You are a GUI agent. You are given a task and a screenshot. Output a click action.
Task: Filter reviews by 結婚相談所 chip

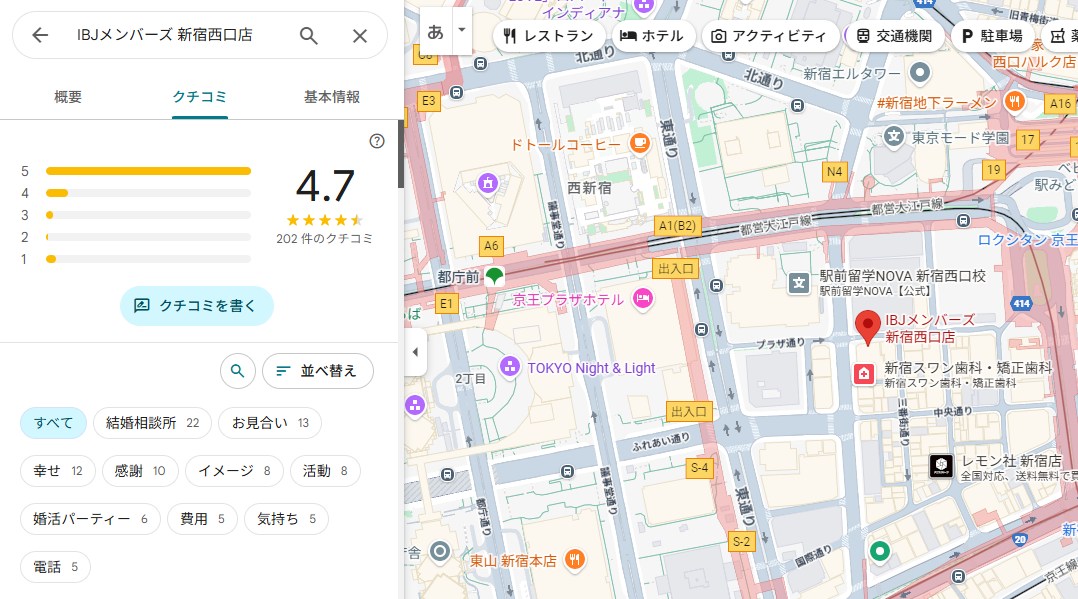[152, 423]
